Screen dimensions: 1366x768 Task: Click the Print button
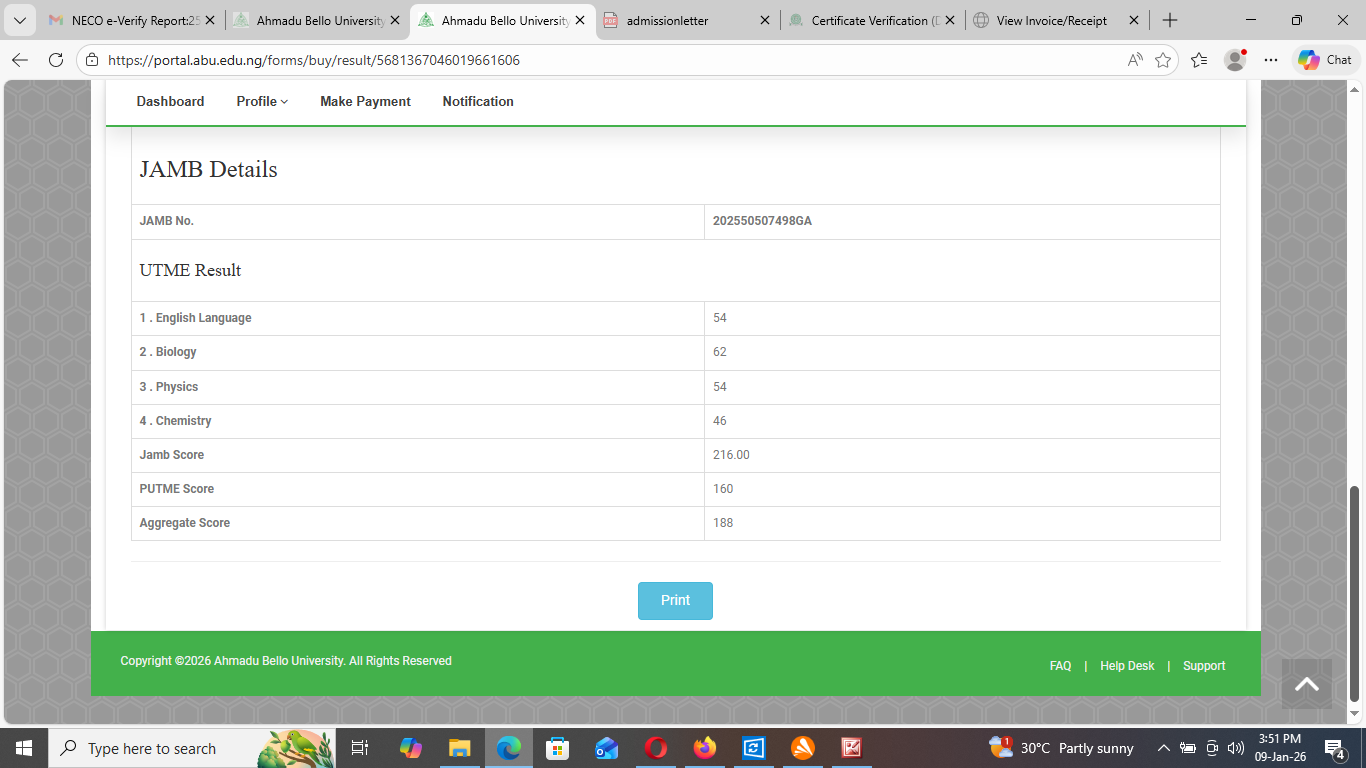click(675, 601)
